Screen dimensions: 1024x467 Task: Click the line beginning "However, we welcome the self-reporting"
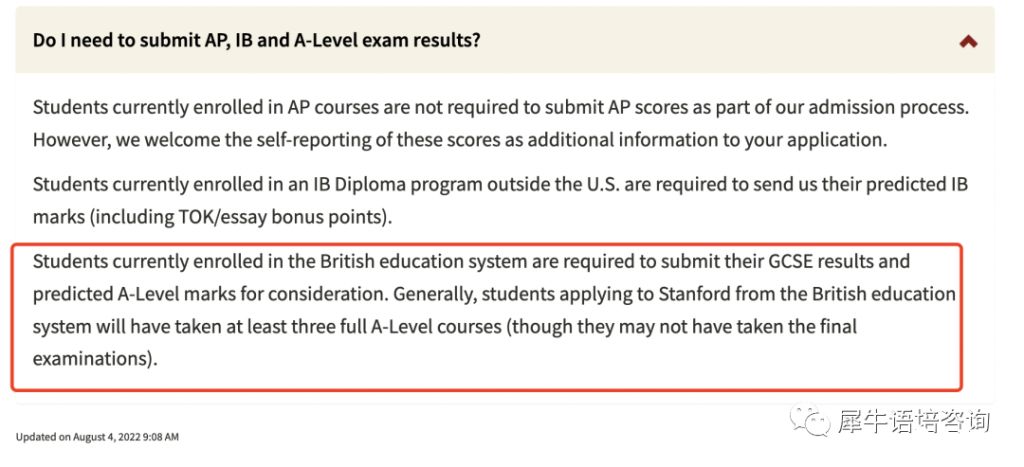[460, 140]
